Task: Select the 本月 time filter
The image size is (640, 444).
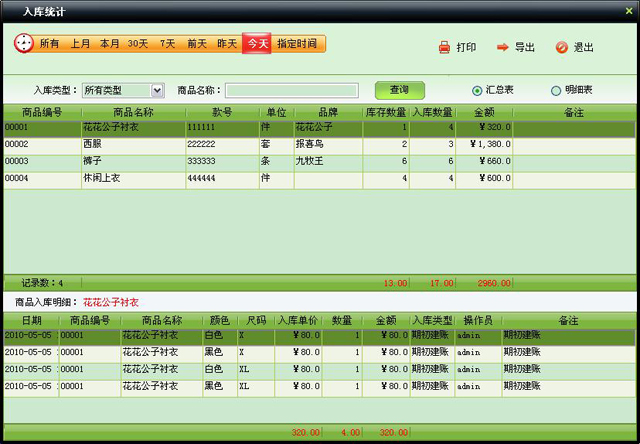Action: (109, 44)
